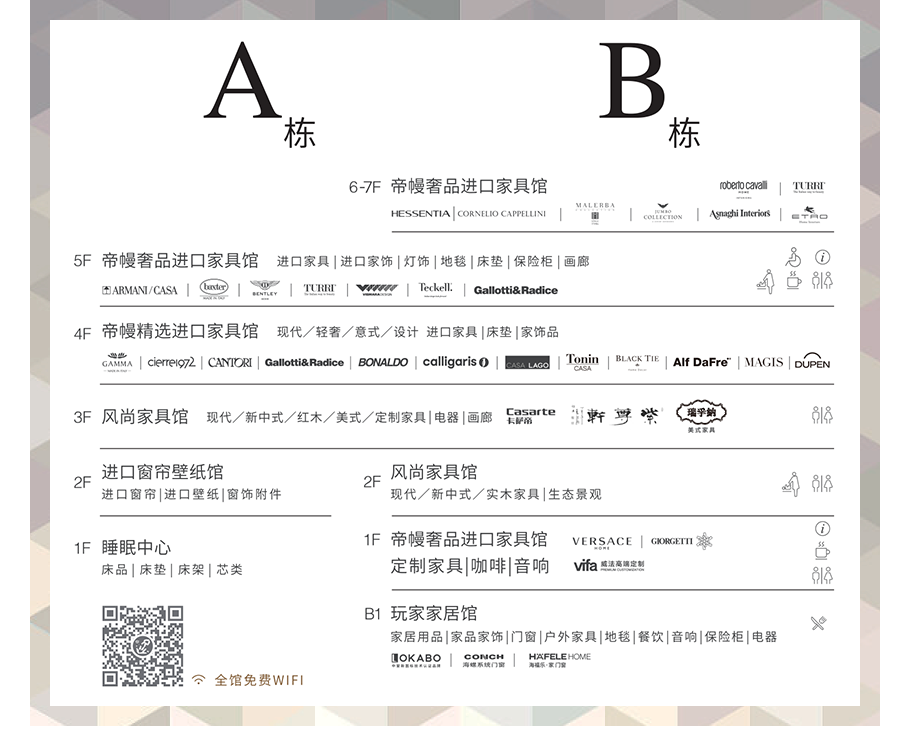Click the QR code image
The width and height of the screenshot is (910, 756).
[143, 646]
